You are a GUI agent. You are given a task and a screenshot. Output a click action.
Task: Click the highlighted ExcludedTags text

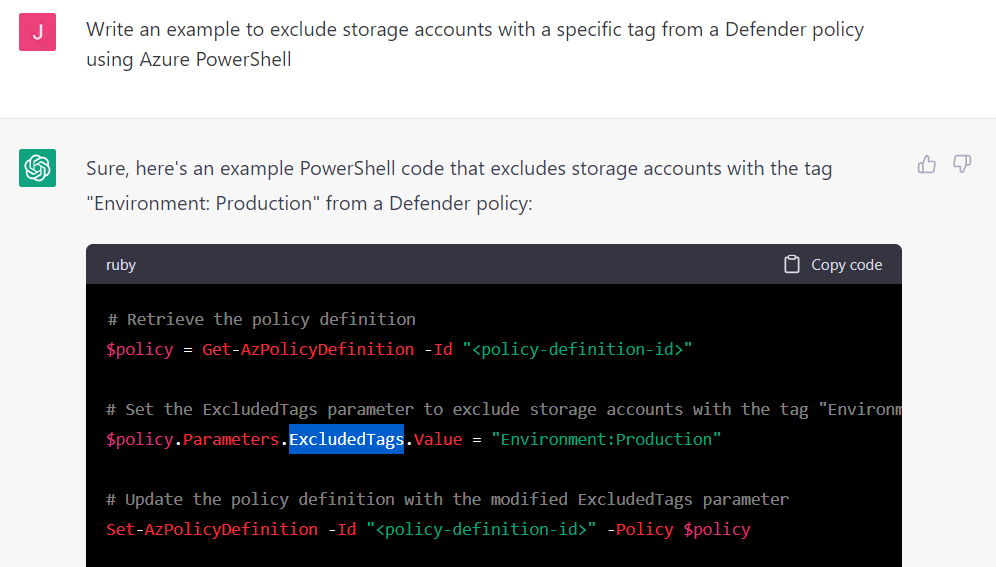point(346,439)
